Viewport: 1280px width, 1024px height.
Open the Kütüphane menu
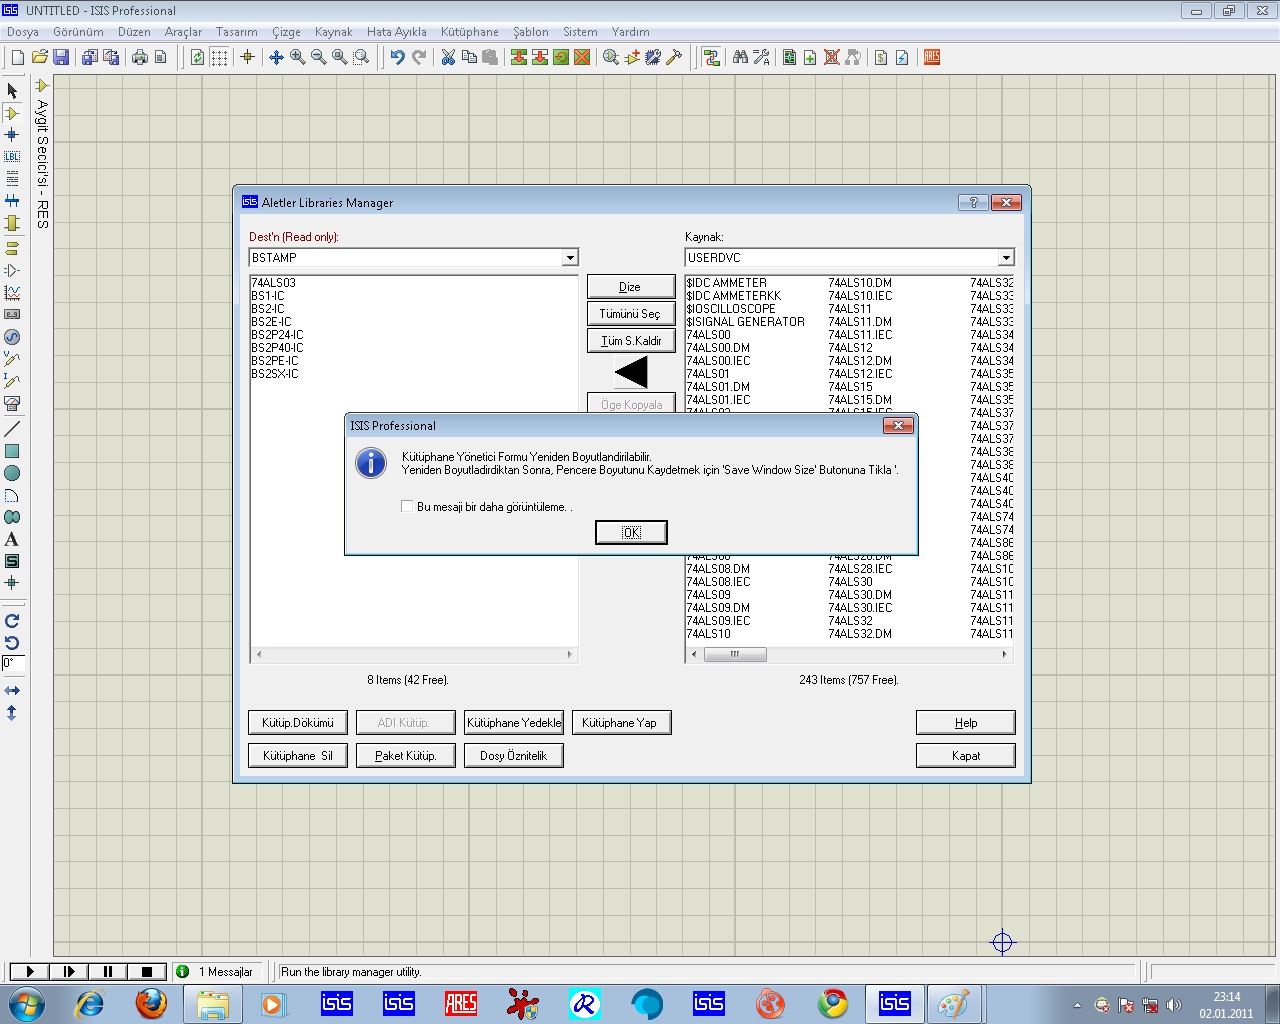click(470, 32)
